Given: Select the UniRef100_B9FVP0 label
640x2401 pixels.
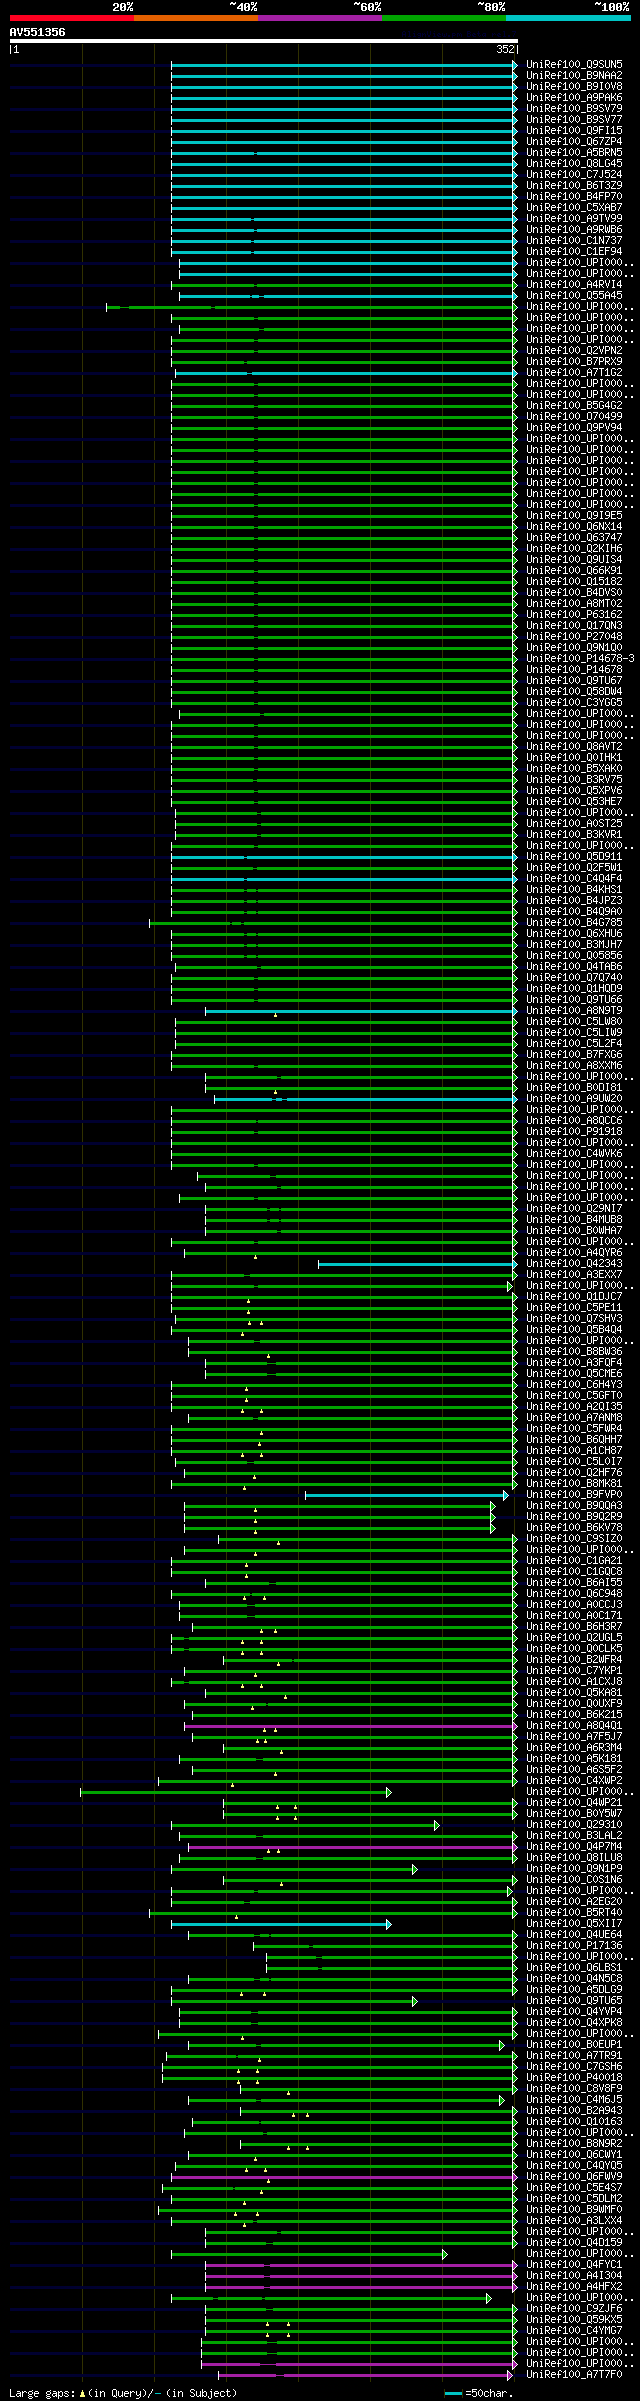Looking at the screenshot, I should pos(574,1495).
